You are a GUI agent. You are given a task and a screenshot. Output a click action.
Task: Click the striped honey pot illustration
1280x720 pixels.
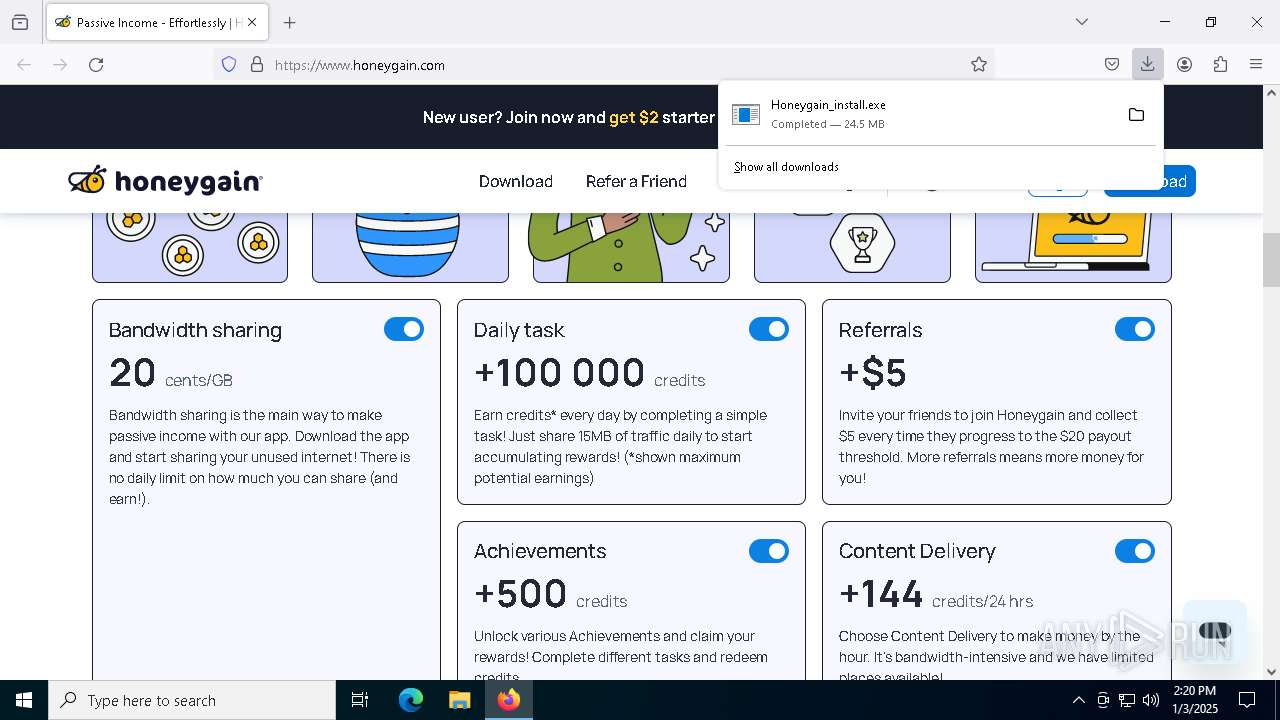[x=410, y=247]
